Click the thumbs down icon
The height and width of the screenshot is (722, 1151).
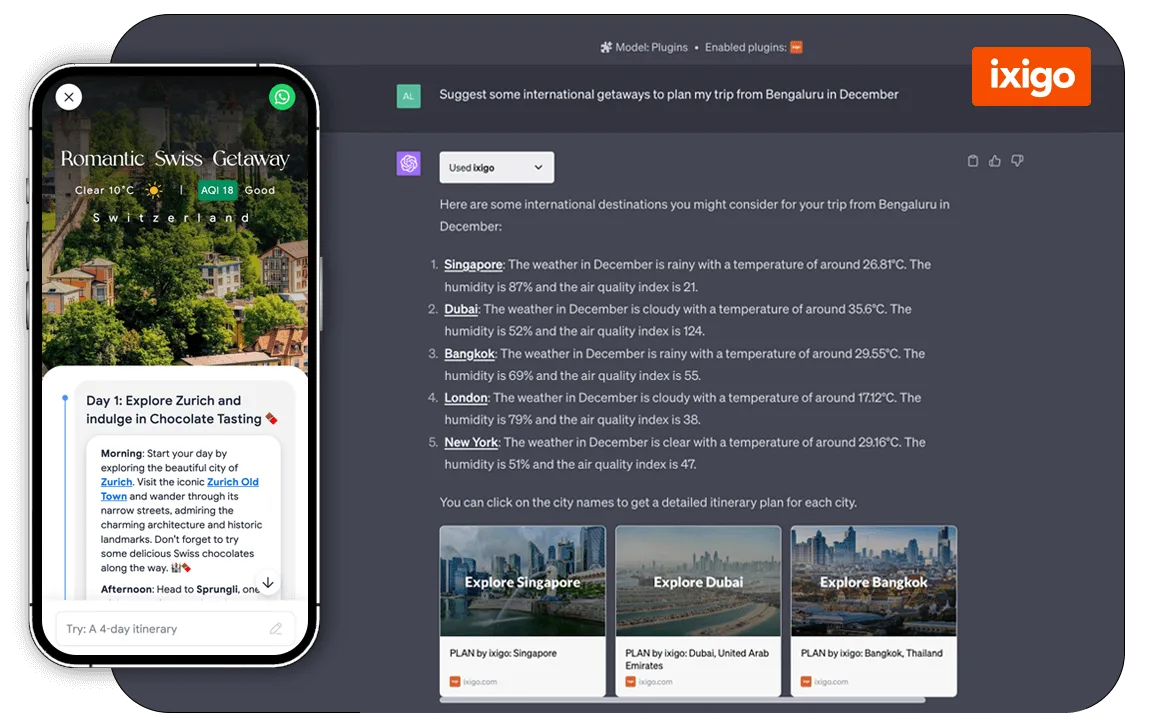click(1017, 161)
